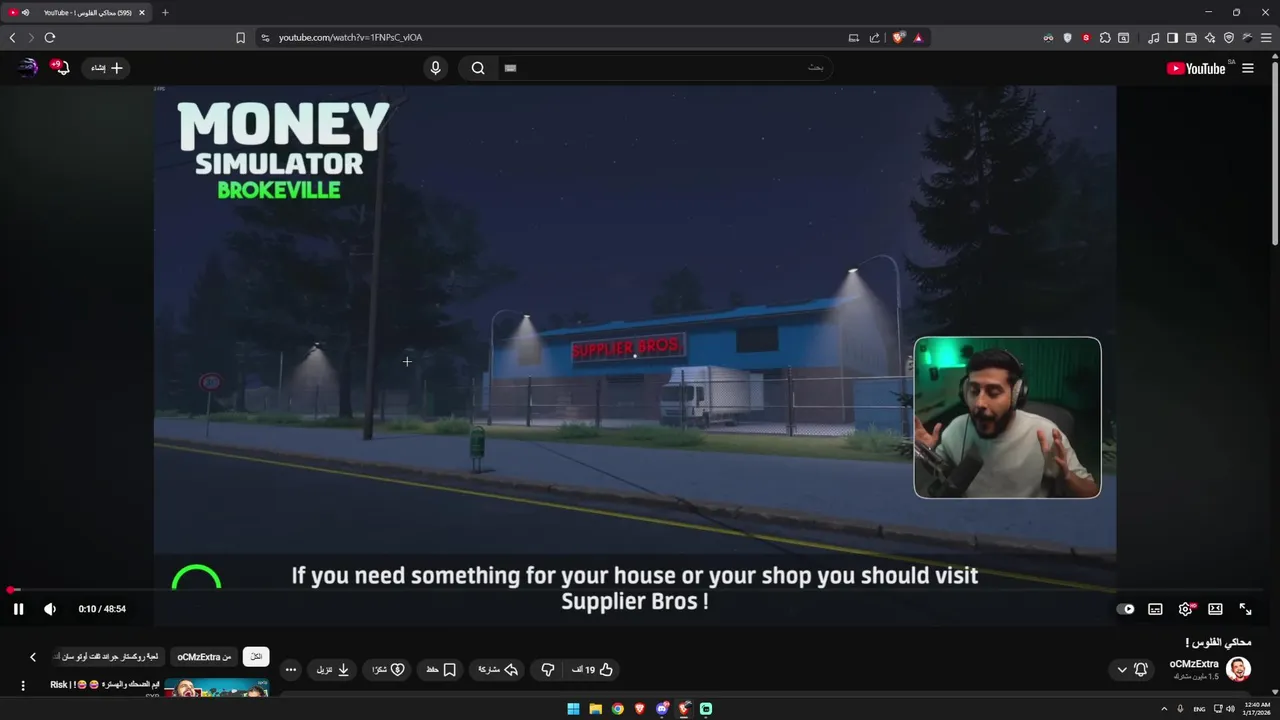
Task: Open a new browser tab
Action: (165, 13)
